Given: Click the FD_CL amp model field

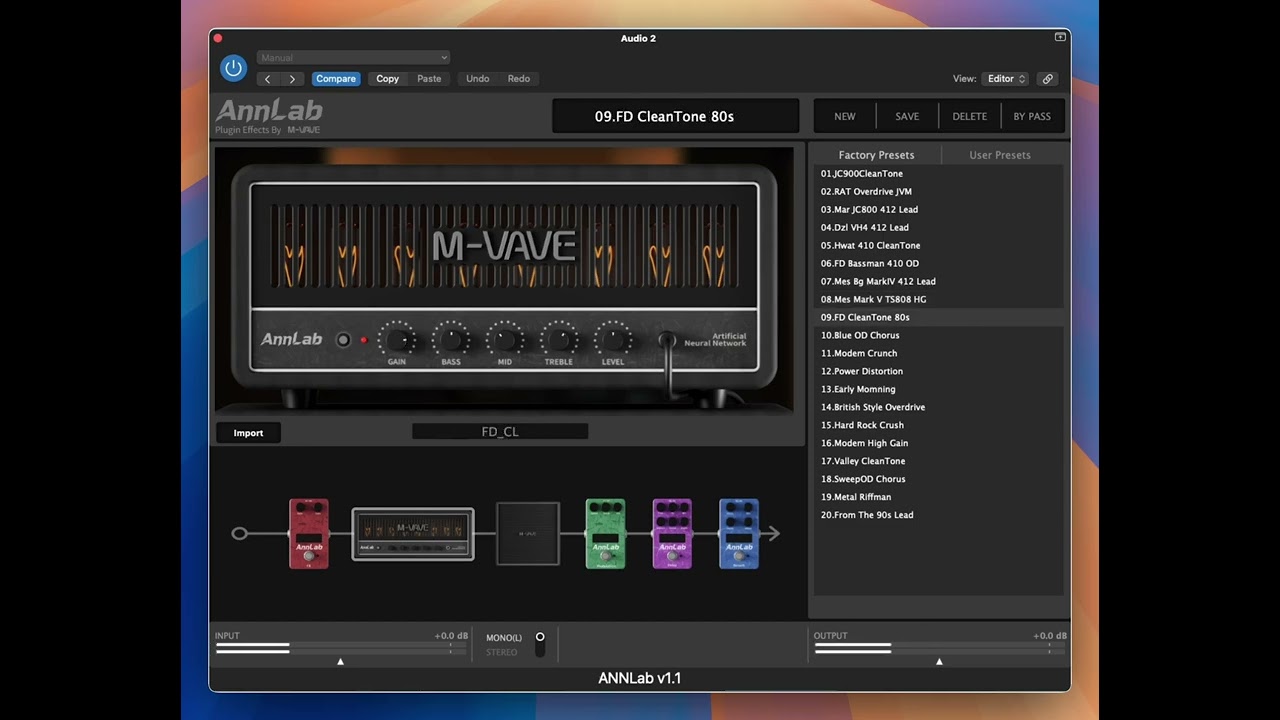Looking at the screenshot, I should pos(500,432).
